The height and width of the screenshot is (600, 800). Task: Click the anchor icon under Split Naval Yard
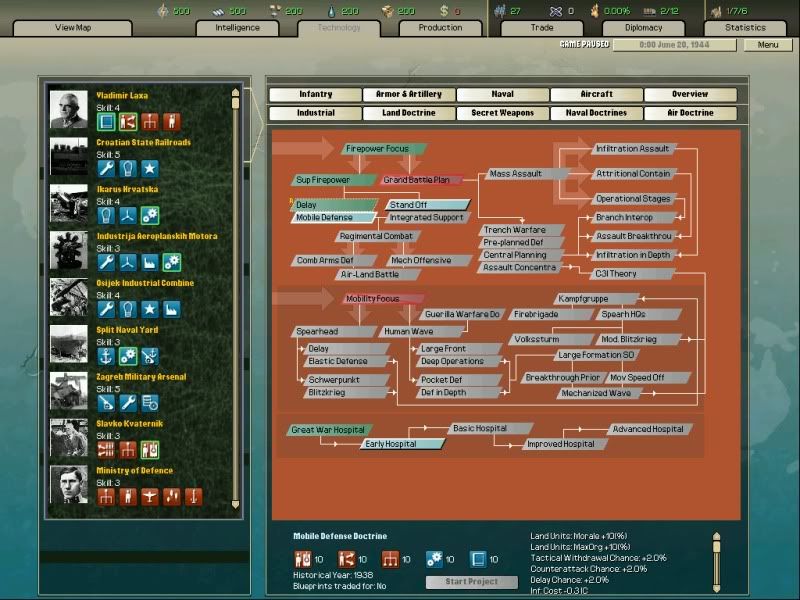[106, 356]
